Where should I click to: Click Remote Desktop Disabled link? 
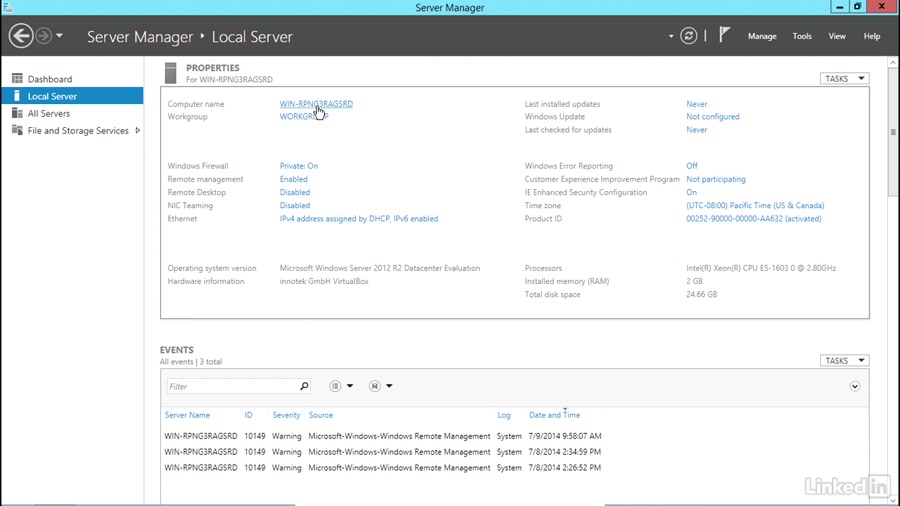pos(294,192)
